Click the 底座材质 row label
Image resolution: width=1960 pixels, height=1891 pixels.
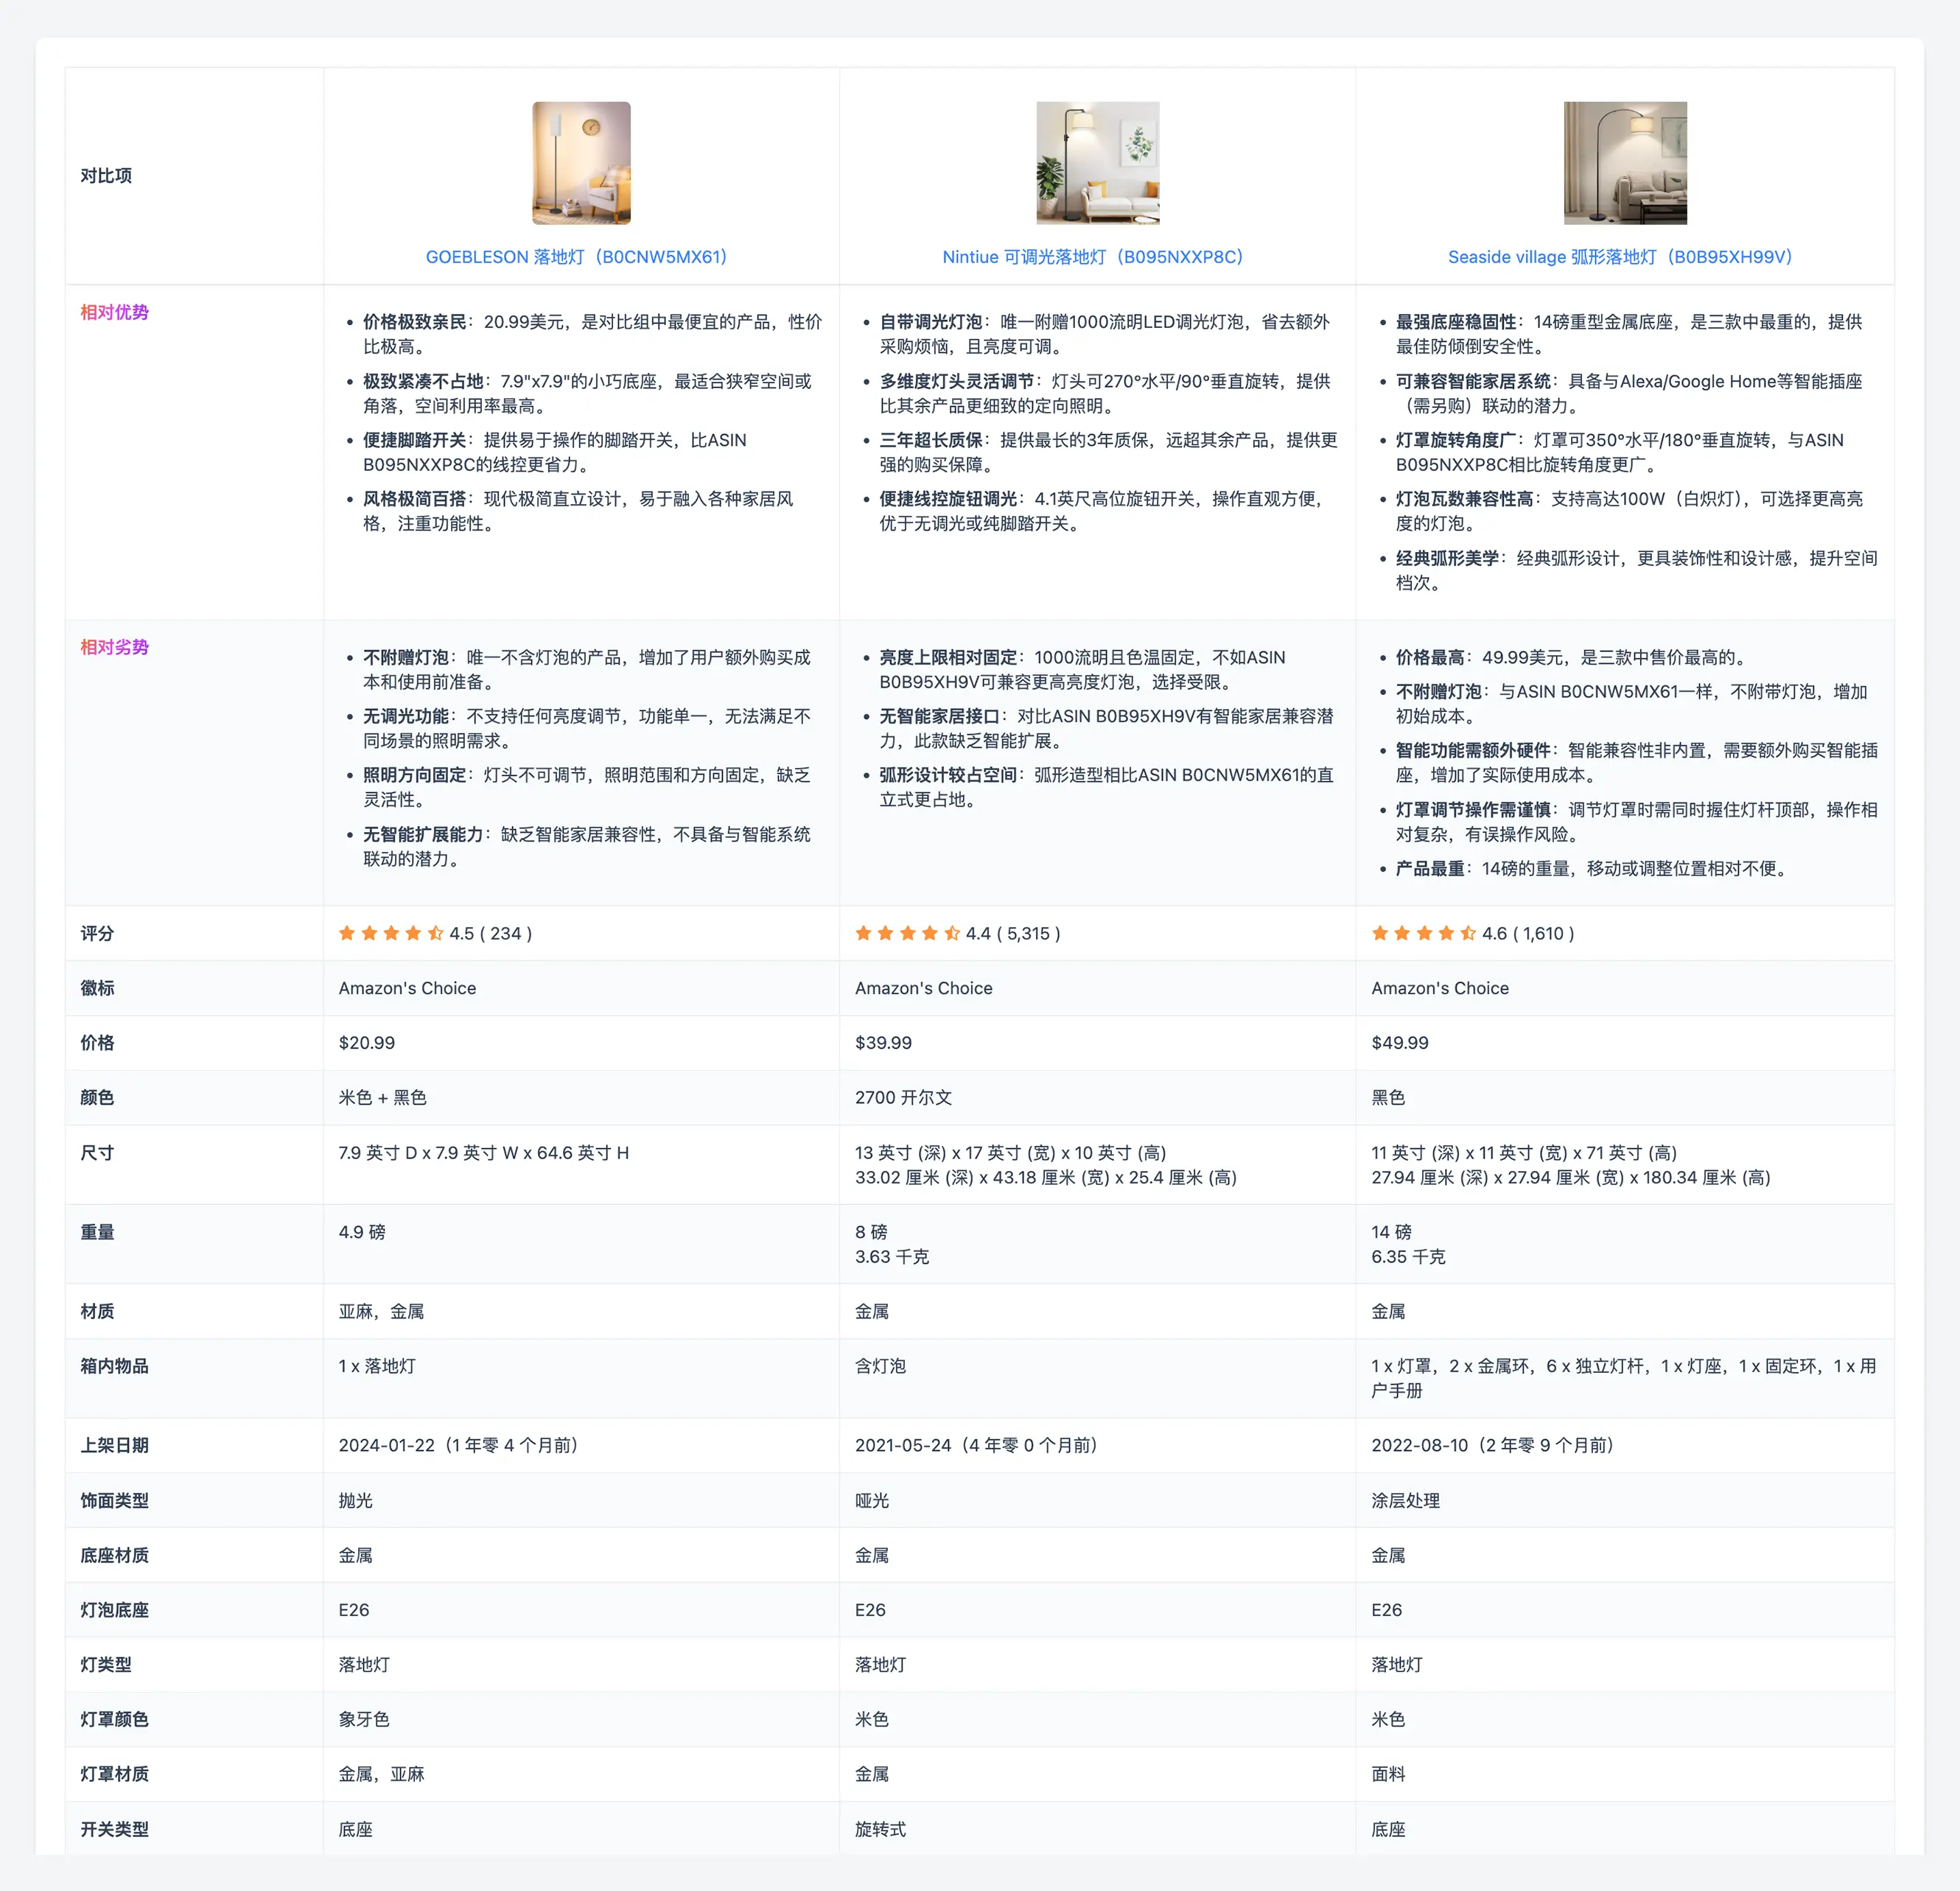click(x=114, y=1555)
